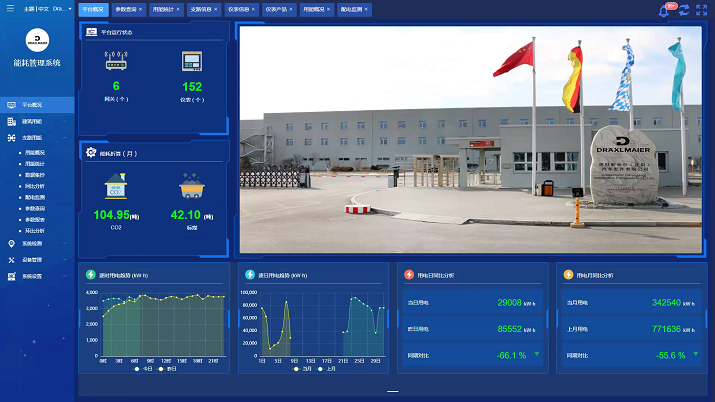The width and height of the screenshot is (715, 402).
Task: Click the meter device icon above 152
Action: click(x=191, y=61)
